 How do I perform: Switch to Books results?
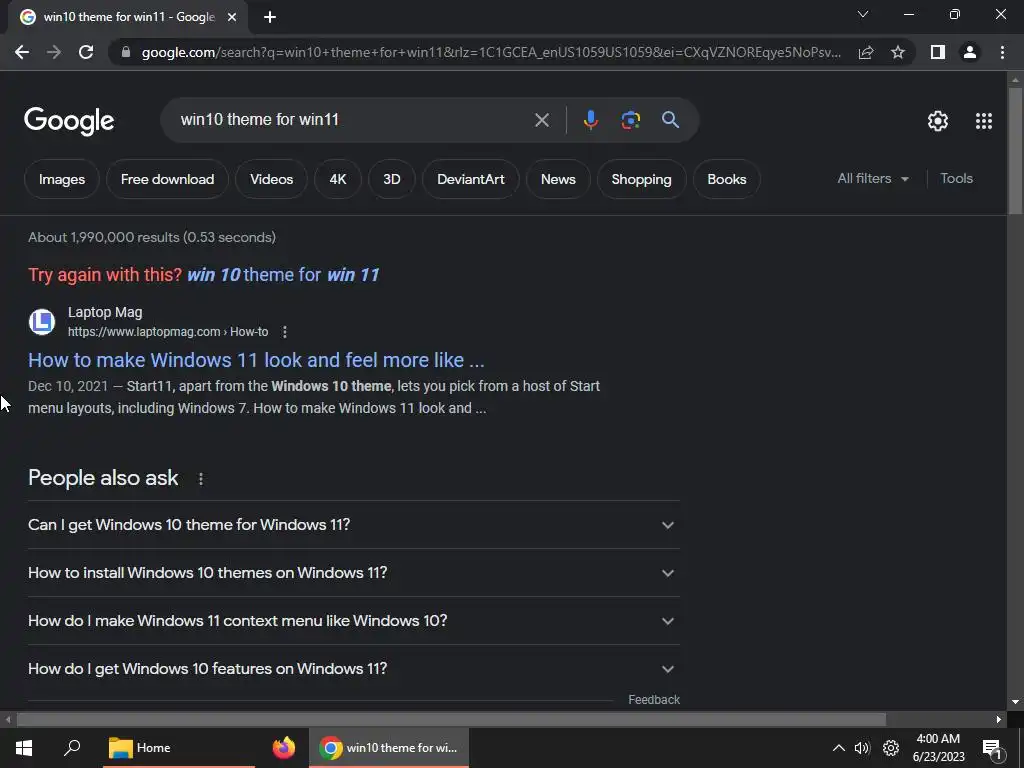(x=726, y=179)
